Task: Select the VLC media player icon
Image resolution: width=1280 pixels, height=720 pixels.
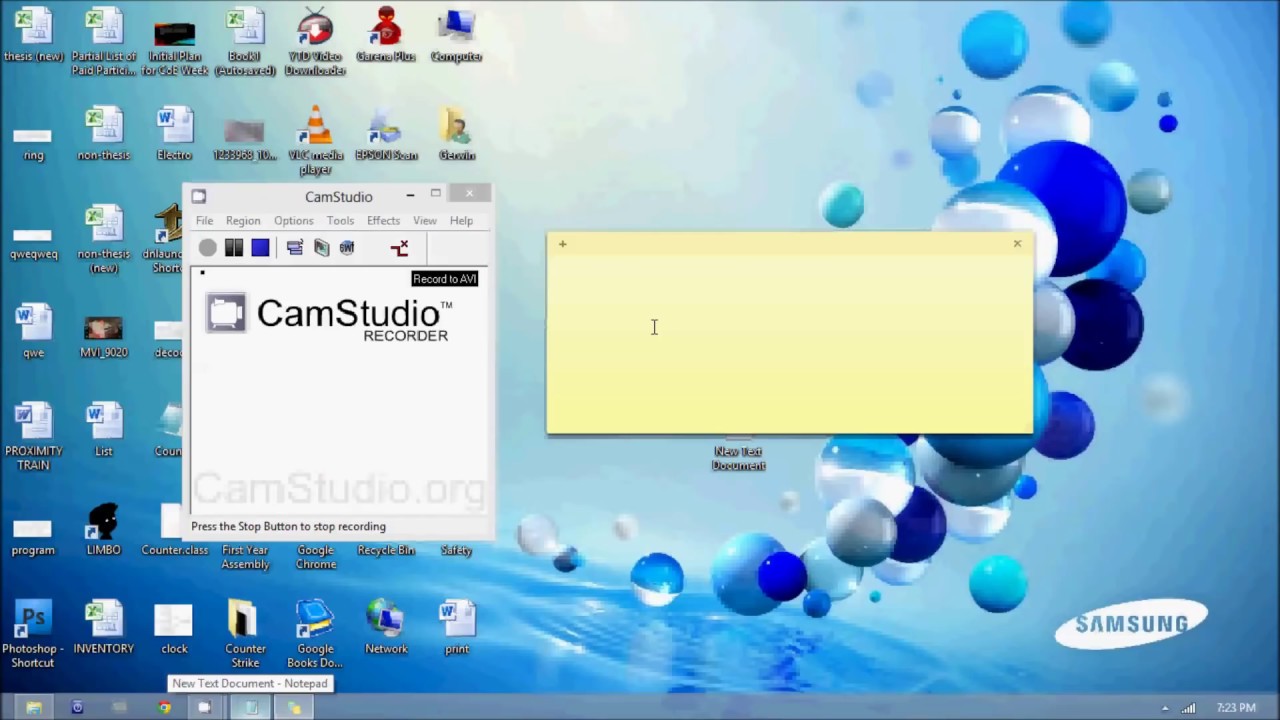Action: tap(315, 141)
